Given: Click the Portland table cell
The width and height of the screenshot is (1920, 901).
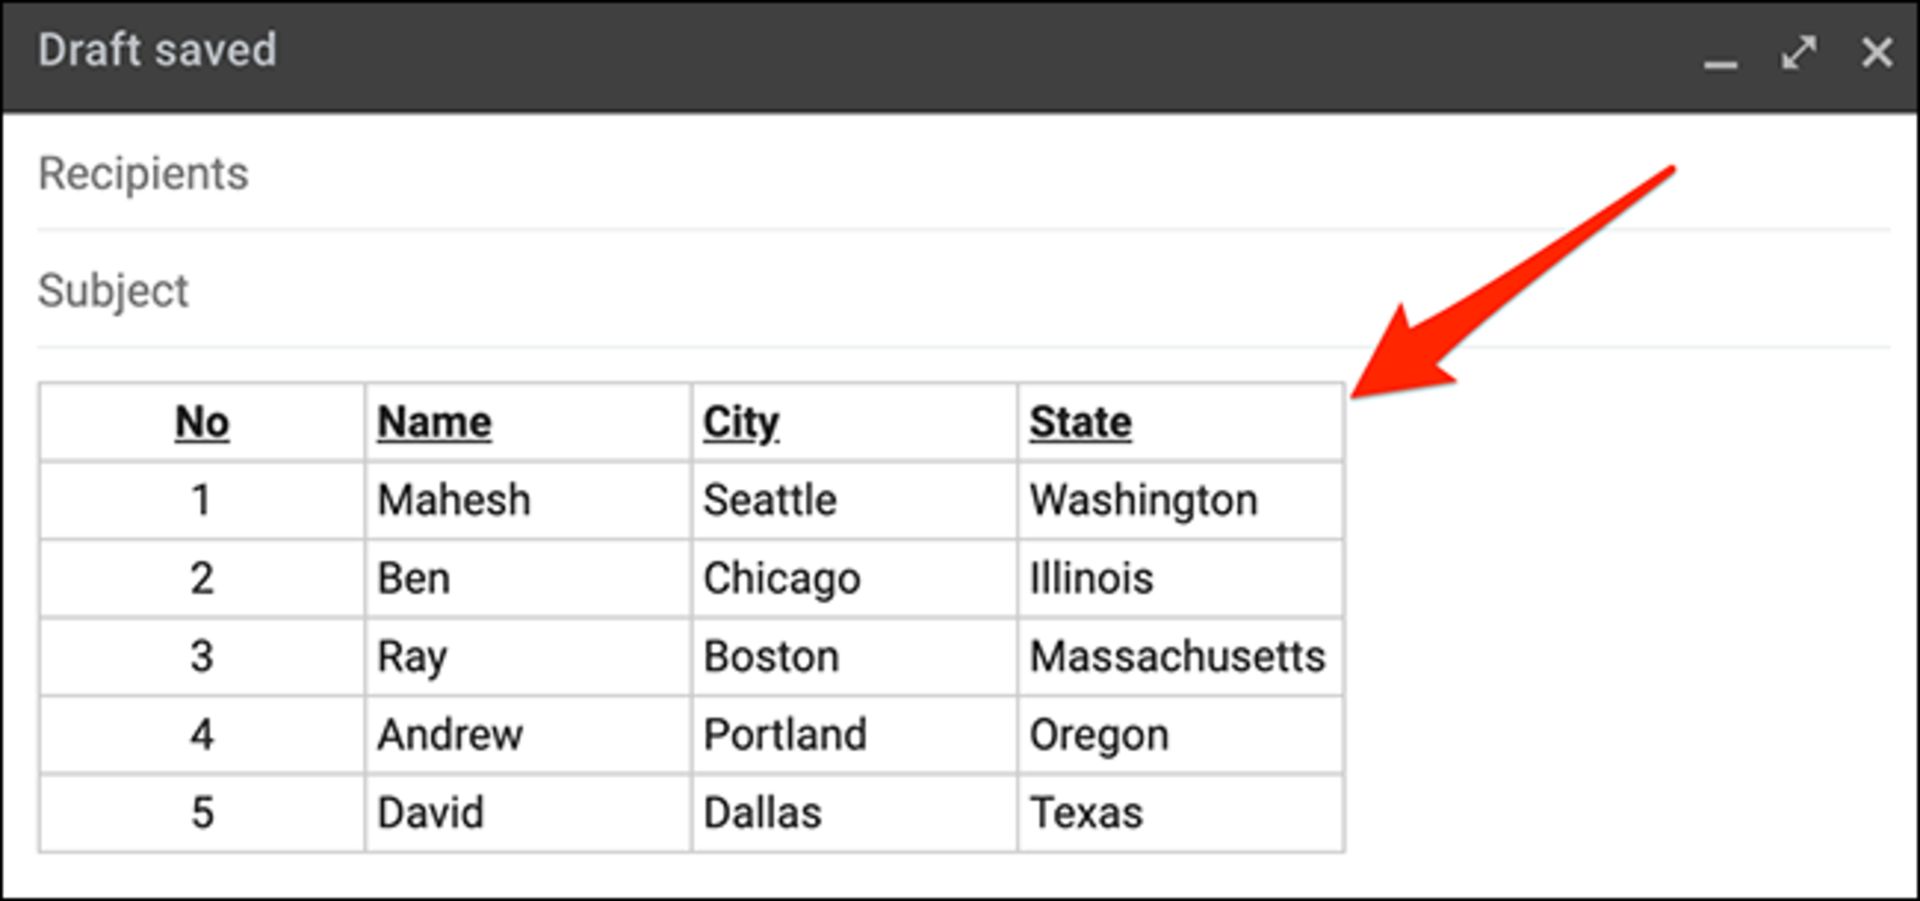Looking at the screenshot, I should tap(854, 734).
